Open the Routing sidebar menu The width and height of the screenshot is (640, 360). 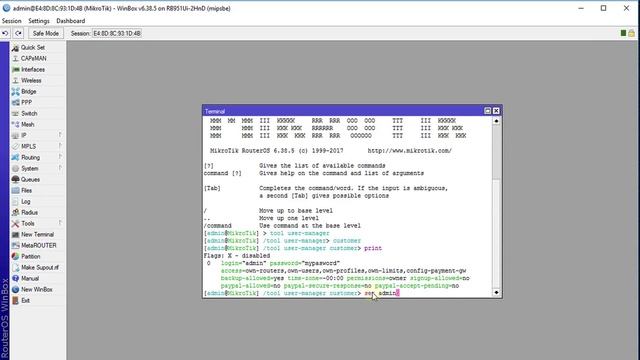point(38,158)
